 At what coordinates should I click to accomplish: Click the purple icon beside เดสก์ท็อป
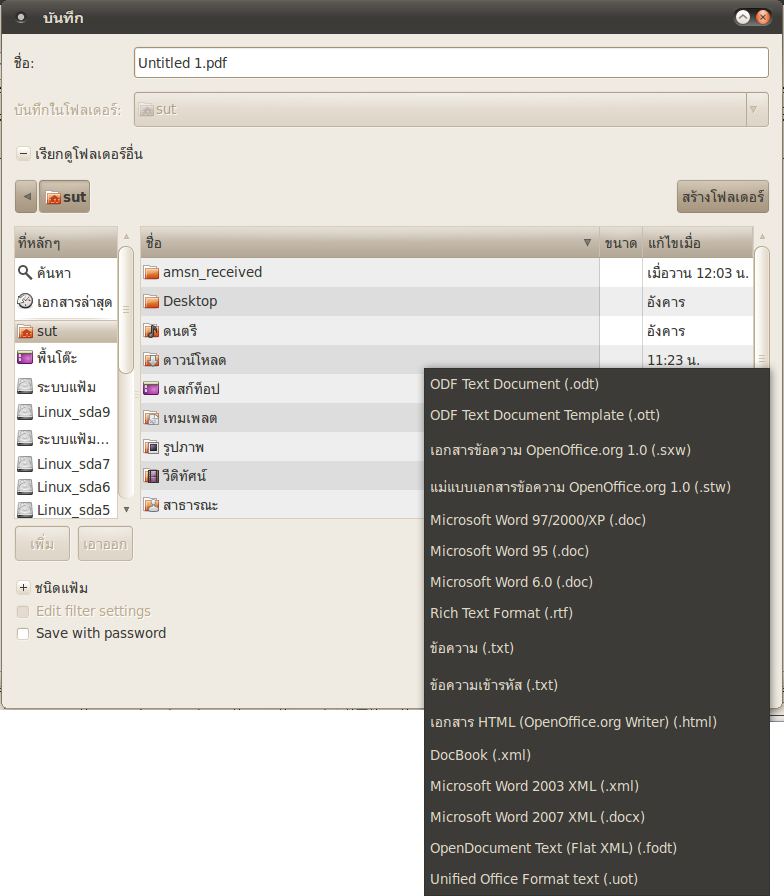[x=151, y=389]
